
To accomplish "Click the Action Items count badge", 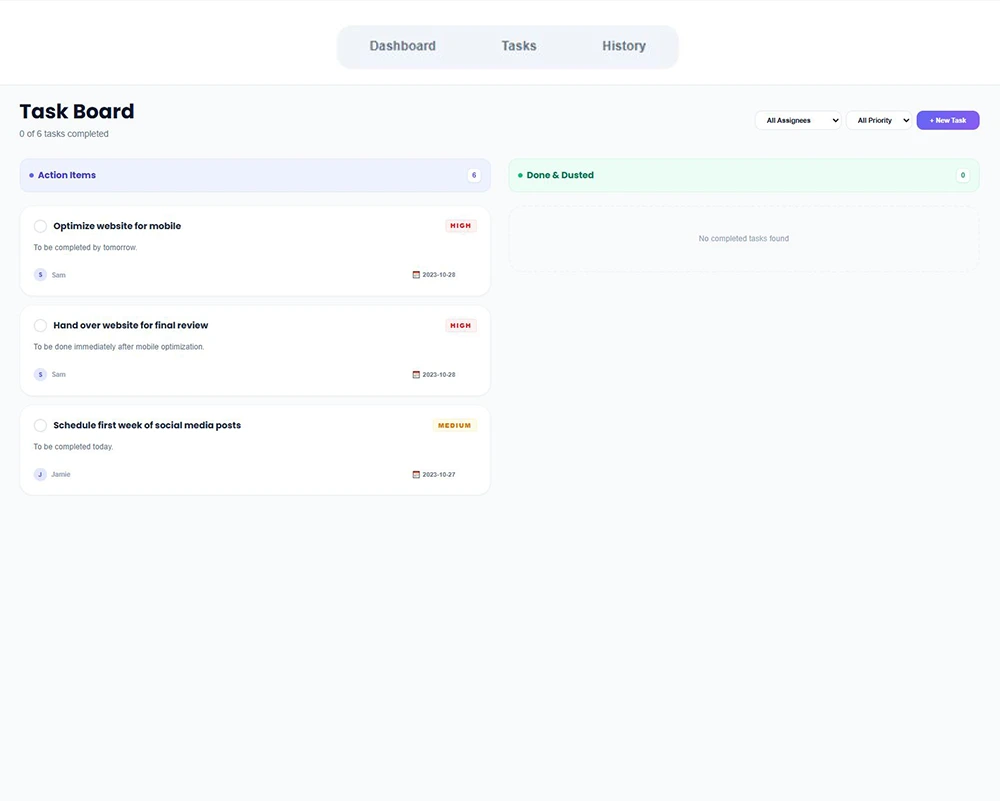I will click(473, 176).
